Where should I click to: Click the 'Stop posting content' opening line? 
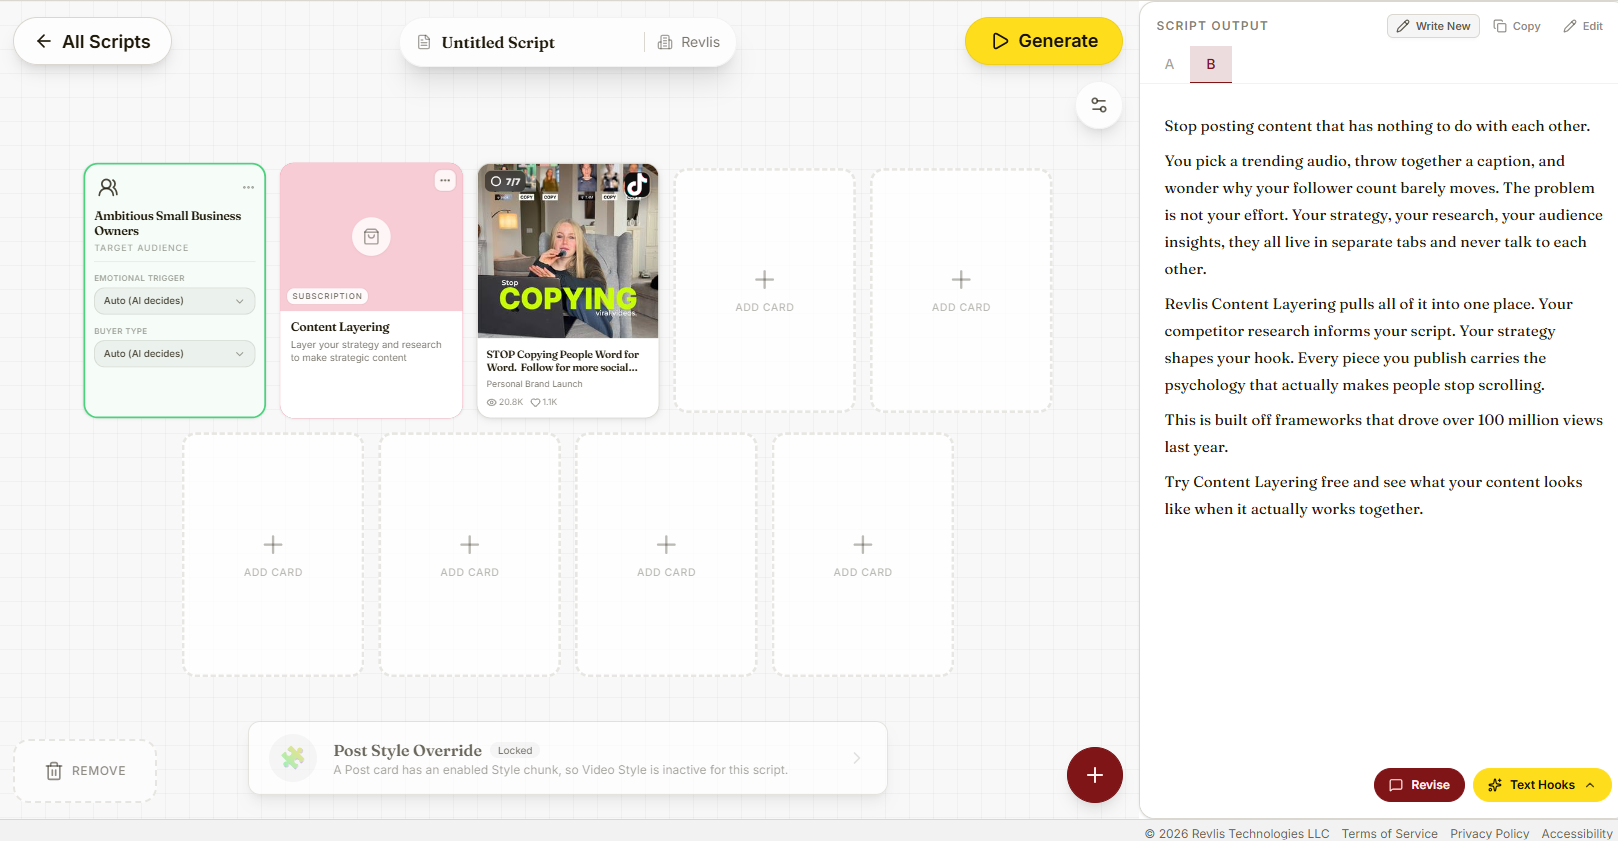click(x=1377, y=126)
